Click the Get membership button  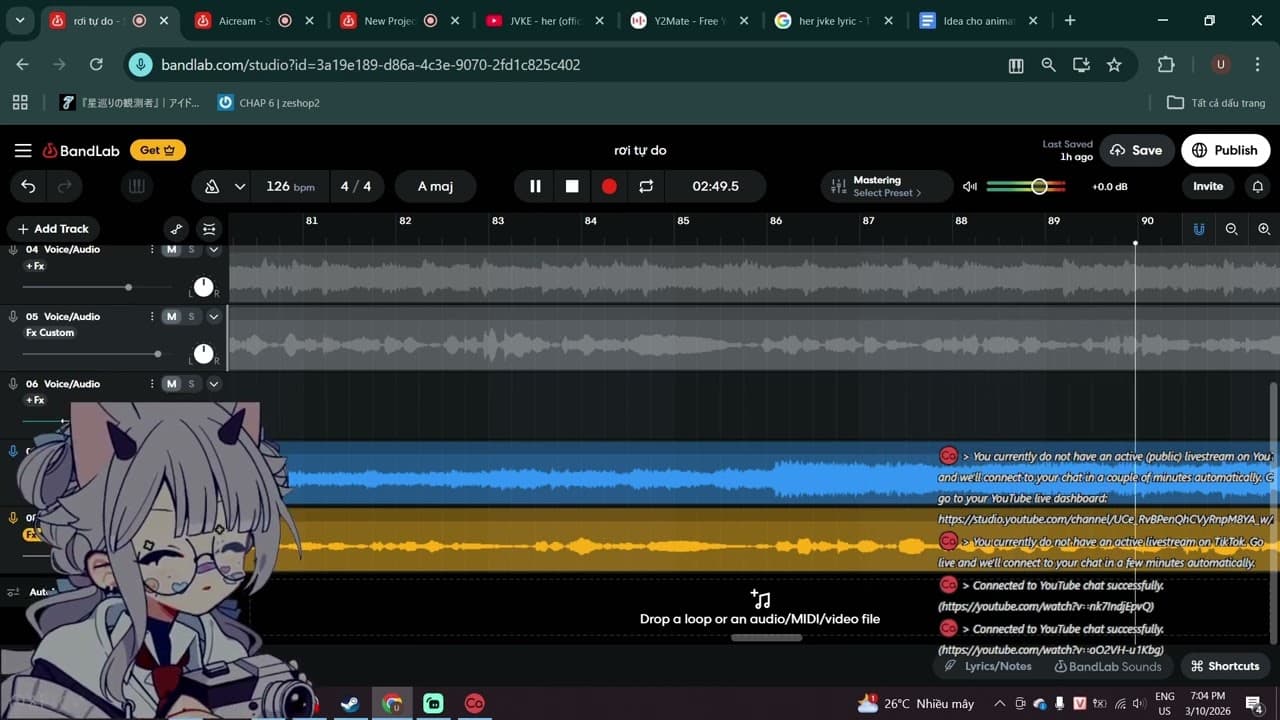coord(157,150)
